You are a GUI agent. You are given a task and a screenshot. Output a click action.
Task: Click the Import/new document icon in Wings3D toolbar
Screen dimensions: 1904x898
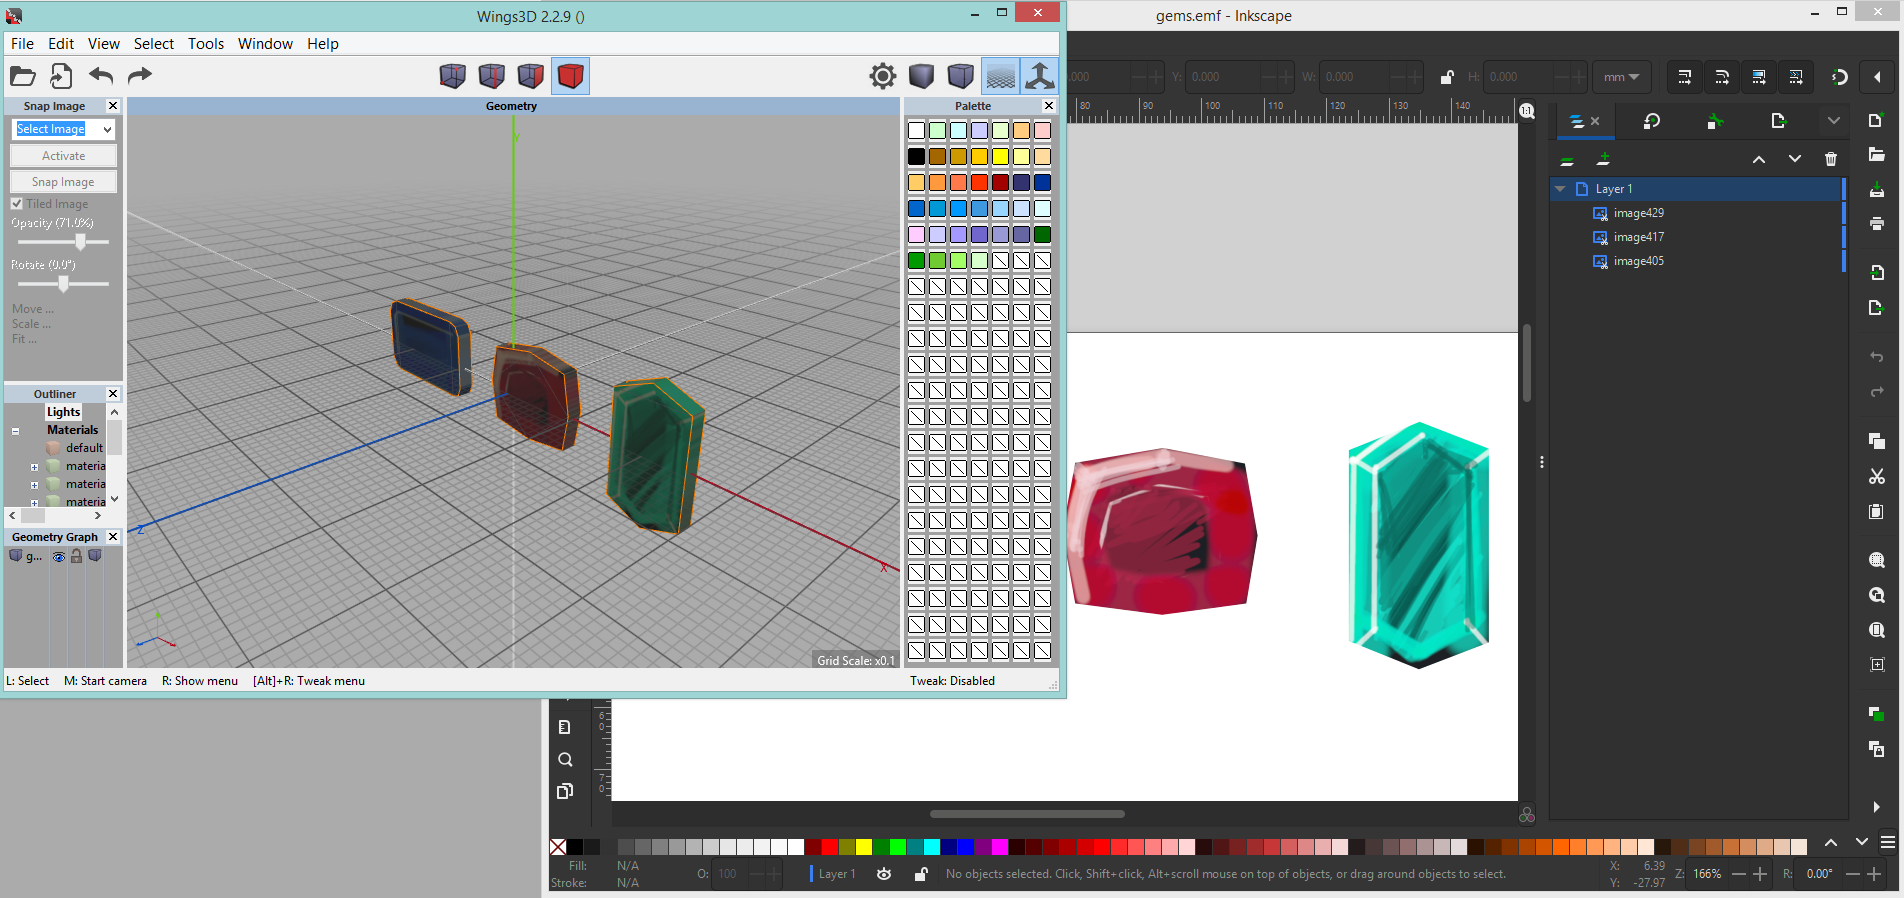tap(61, 76)
